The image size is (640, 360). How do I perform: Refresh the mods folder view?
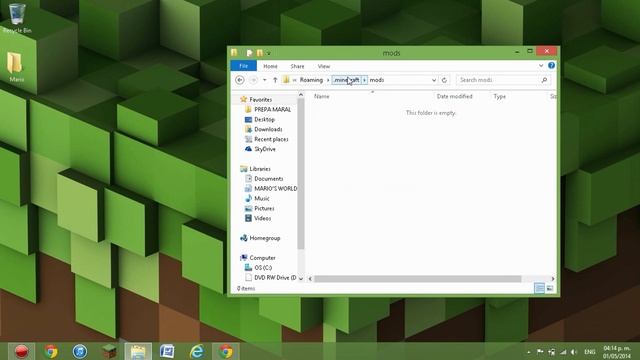(x=444, y=80)
